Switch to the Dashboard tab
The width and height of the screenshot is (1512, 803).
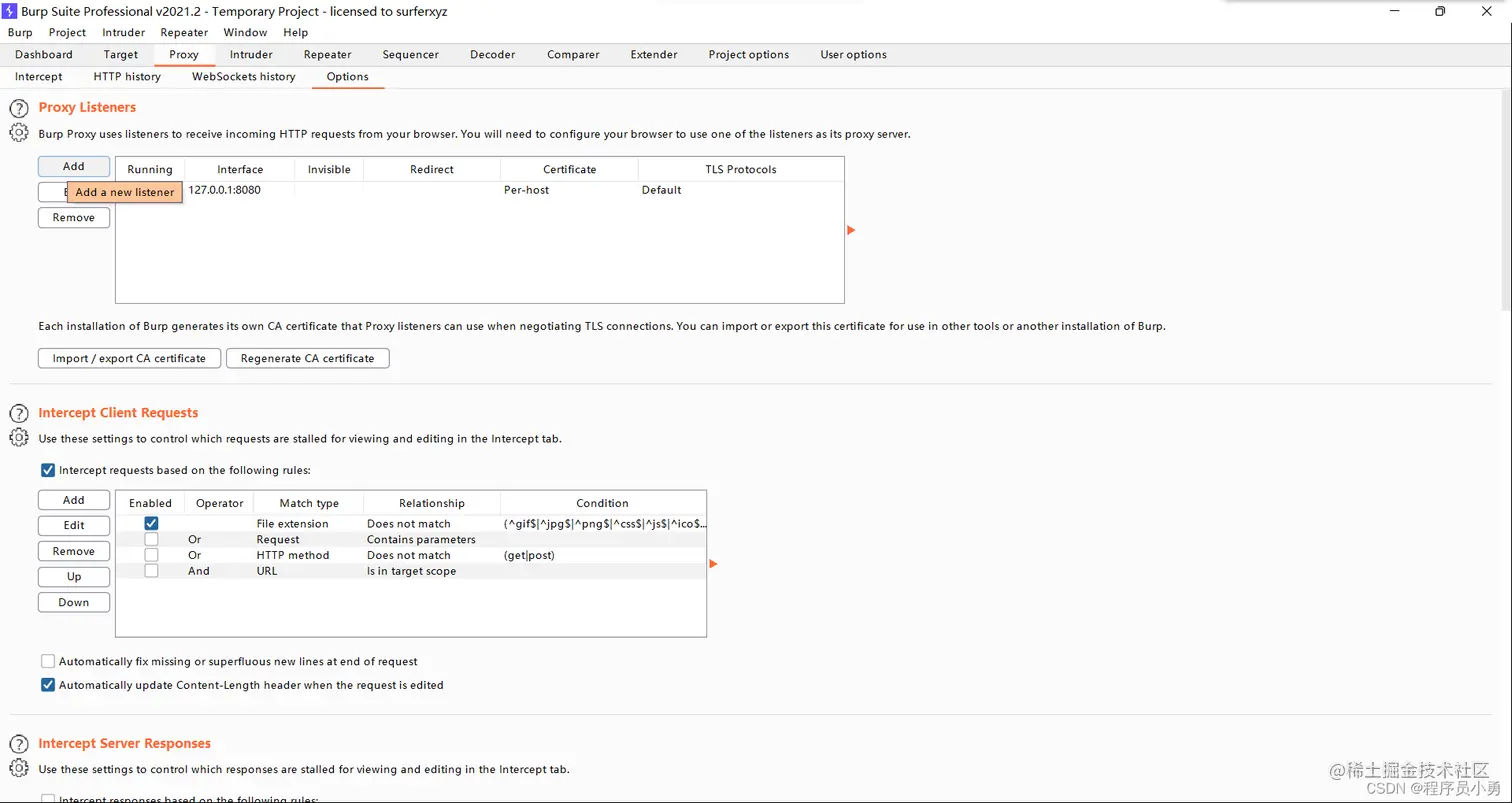tap(44, 54)
